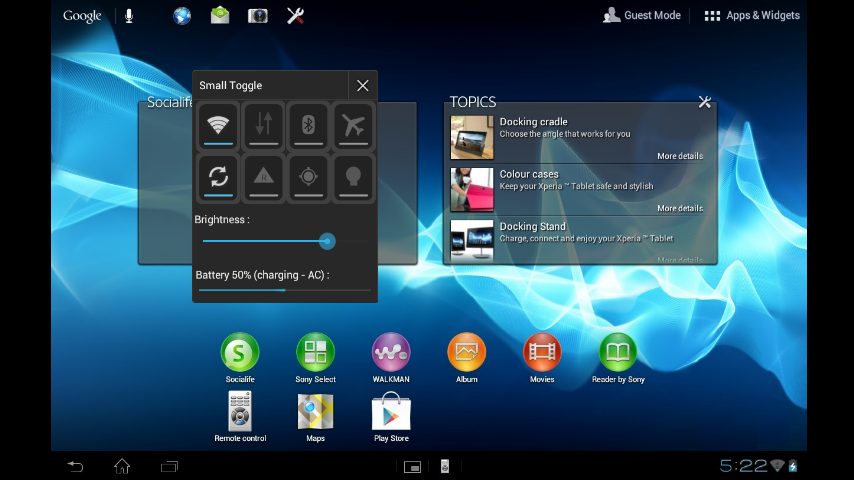Screen dimensions: 854x480
Task: Open More details for Colour cases
Action: click(x=679, y=208)
